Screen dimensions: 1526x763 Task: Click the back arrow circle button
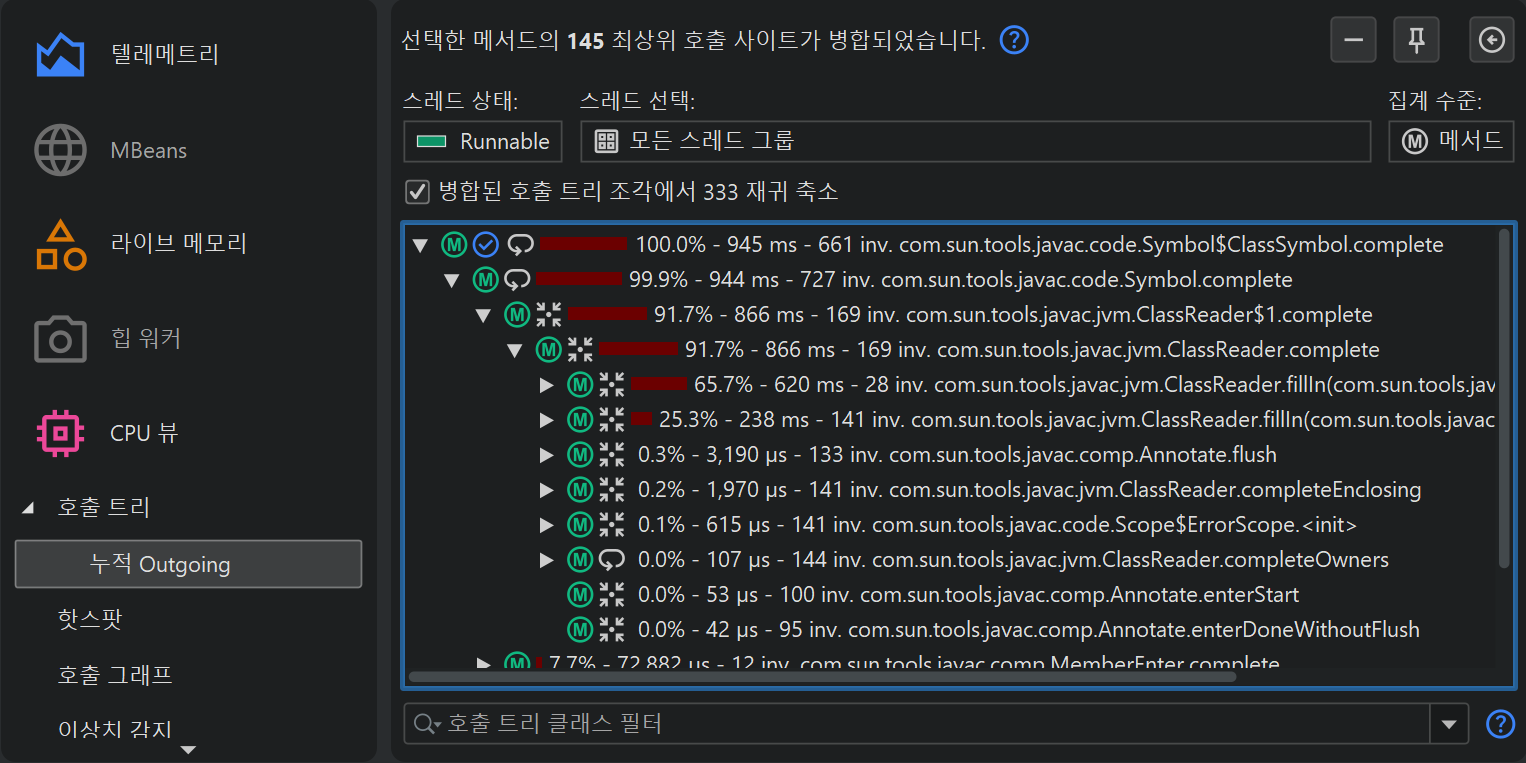point(1491,40)
